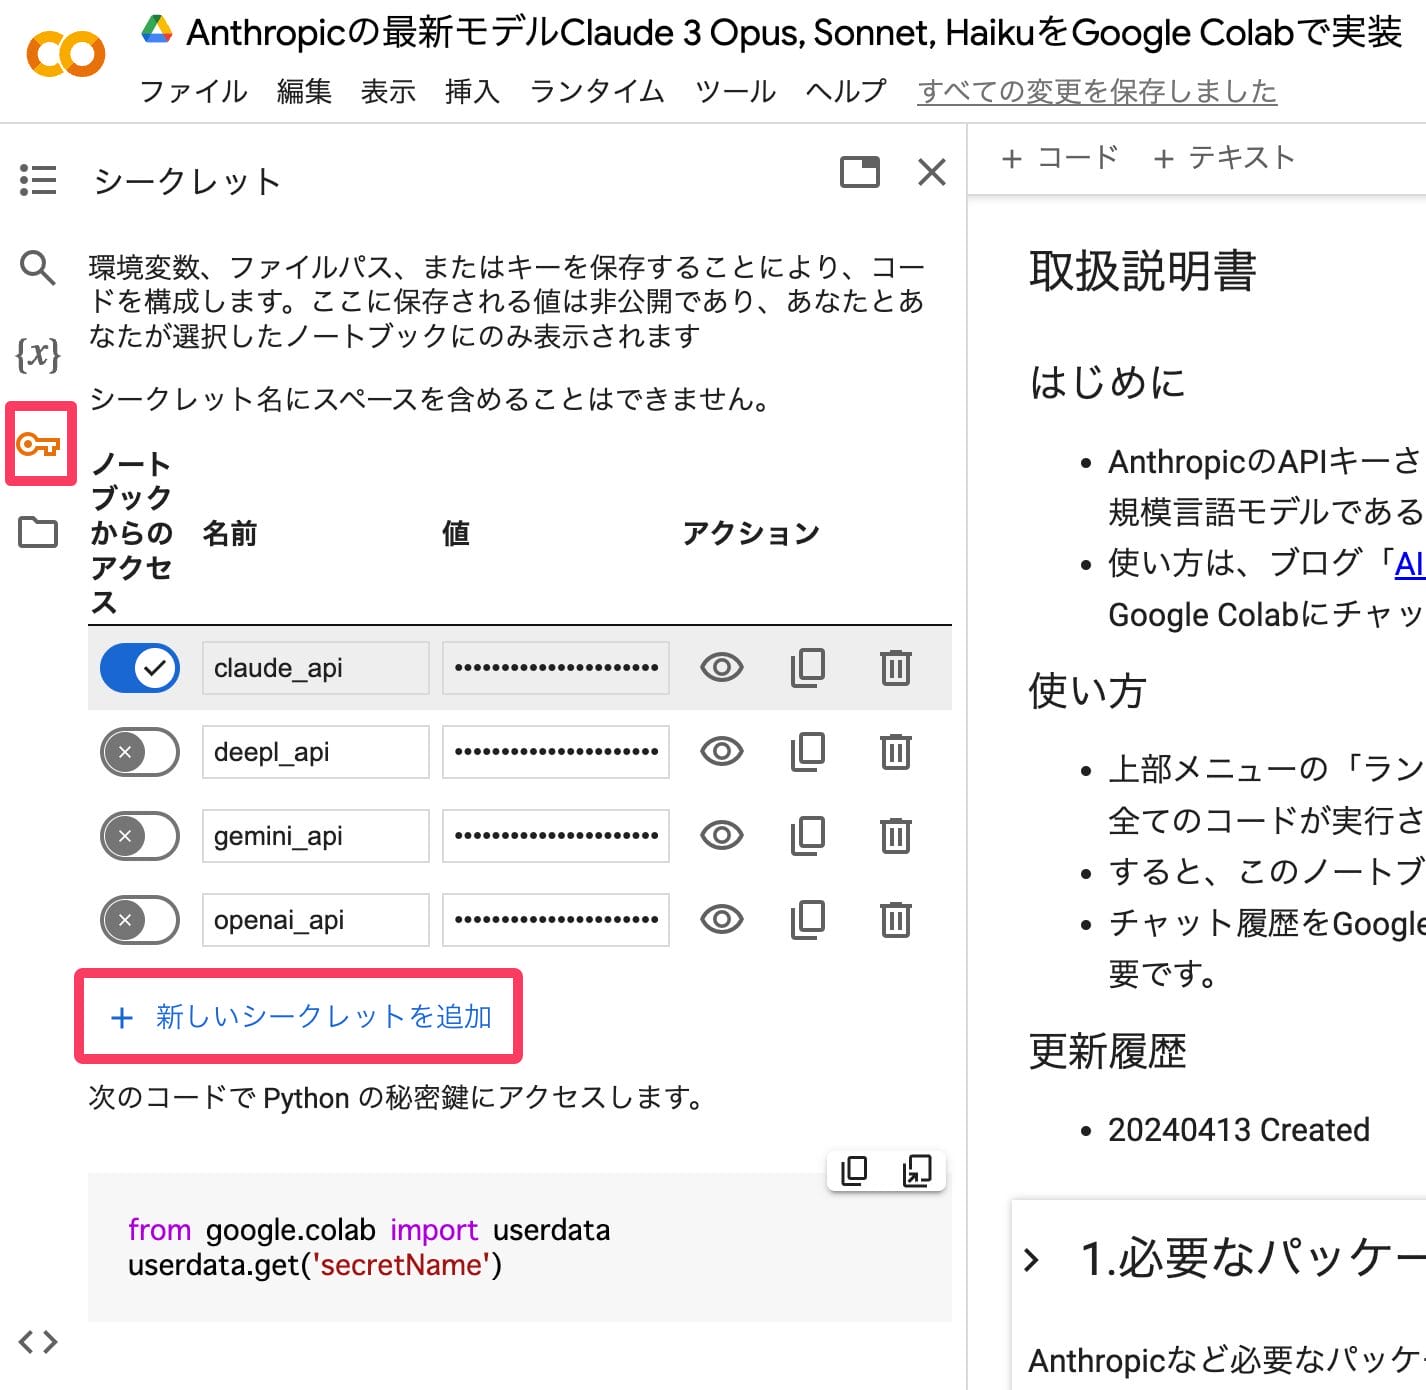This screenshot has height=1390, width=1426.
Task: Click the code snippets icon at bottom left
Action: (x=38, y=1341)
